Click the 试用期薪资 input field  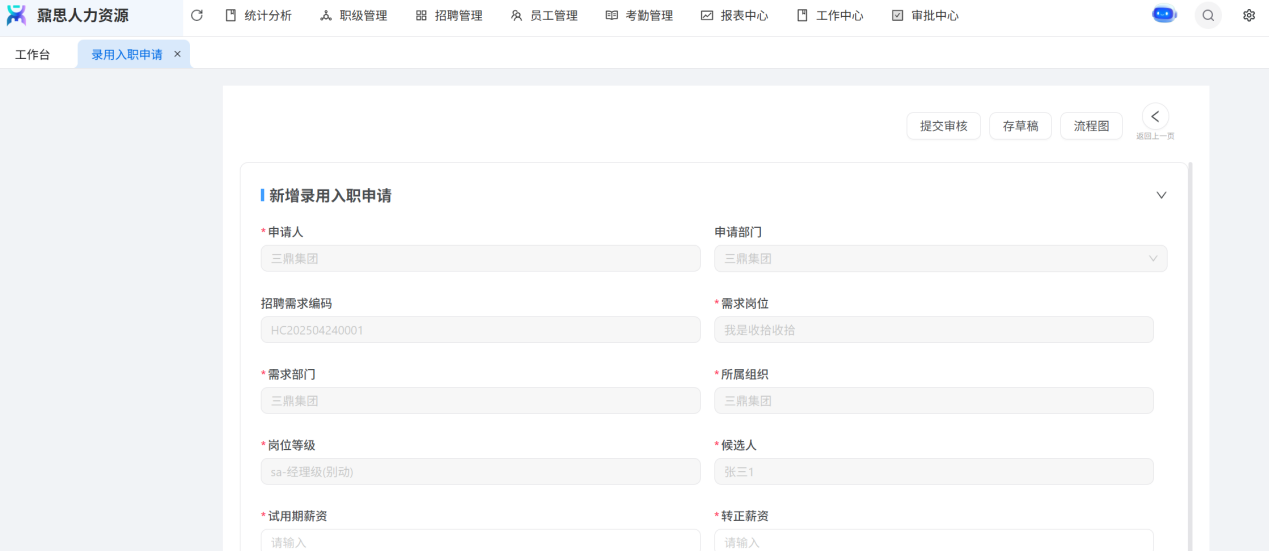point(480,541)
